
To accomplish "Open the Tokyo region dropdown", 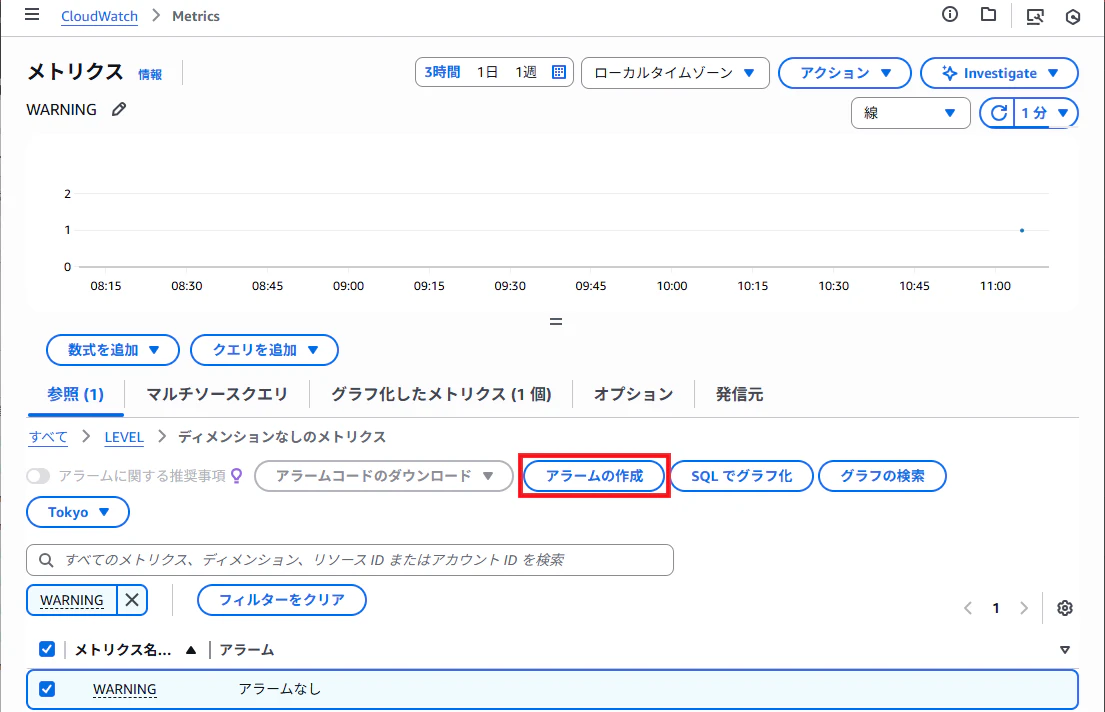I will pos(78,512).
